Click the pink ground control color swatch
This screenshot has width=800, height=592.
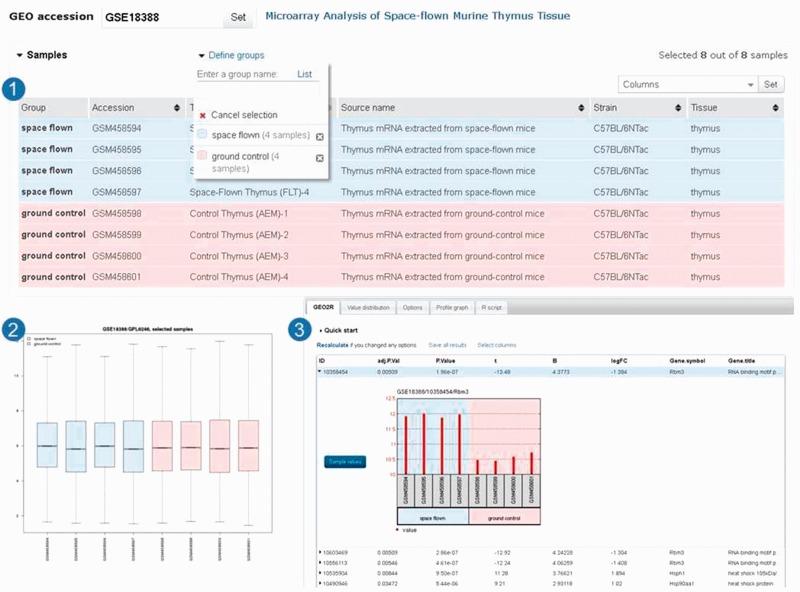(203, 156)
